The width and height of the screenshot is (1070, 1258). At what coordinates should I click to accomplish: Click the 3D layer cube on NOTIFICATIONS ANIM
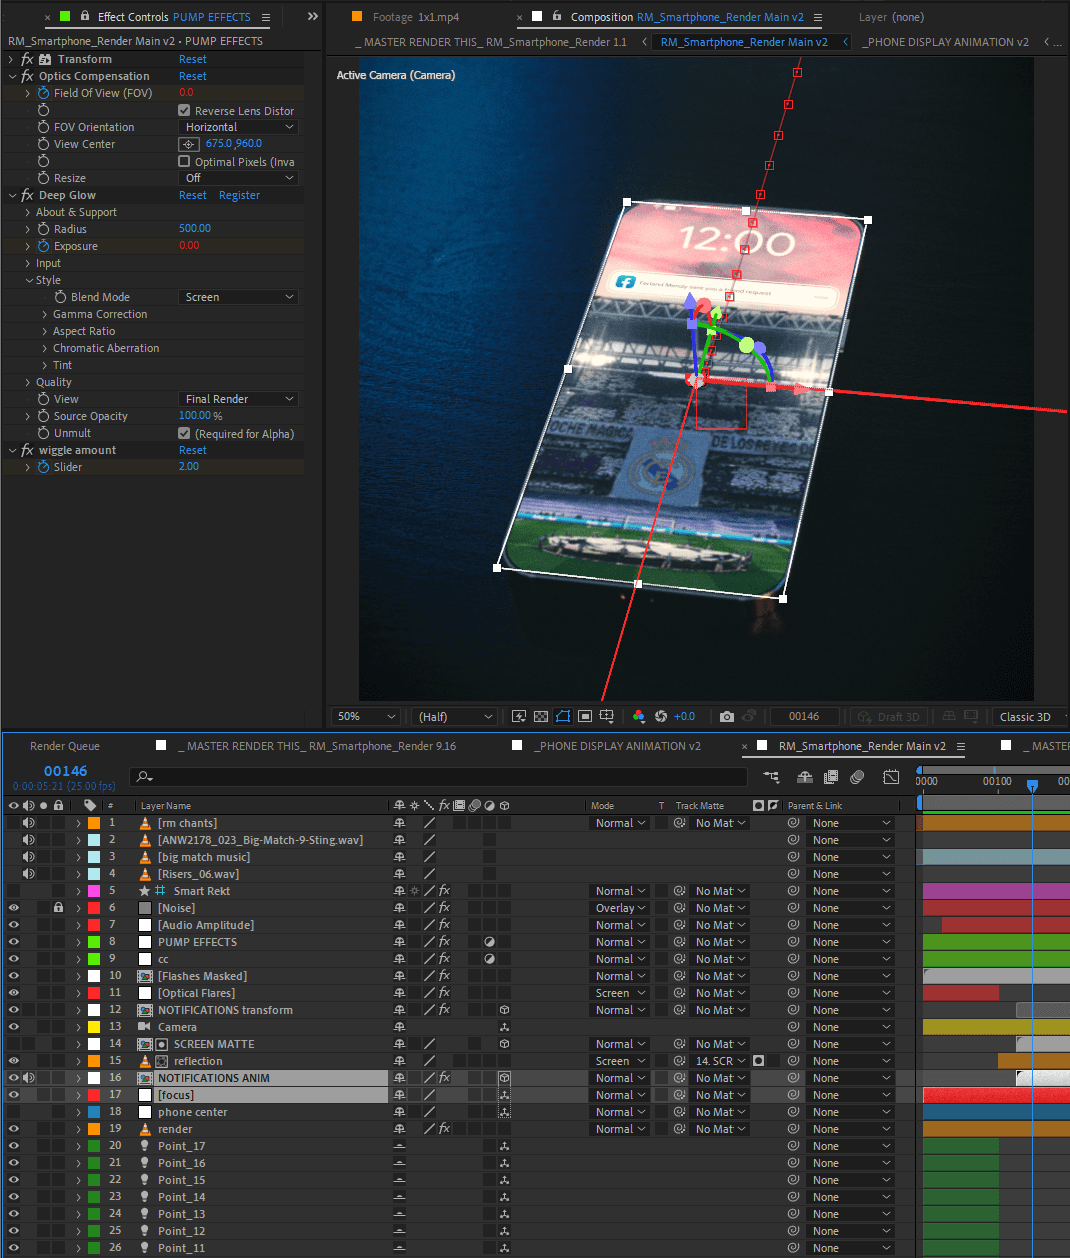tap(505, 1078)
